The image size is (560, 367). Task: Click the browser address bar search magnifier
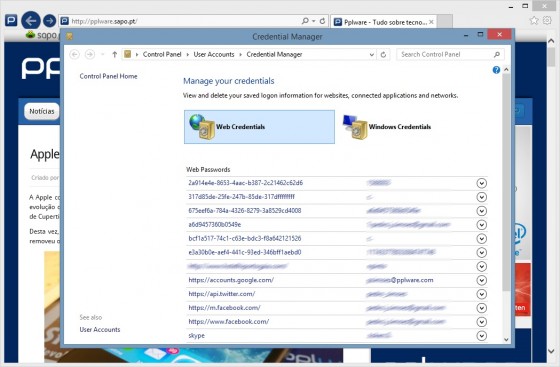click(305, 21)
